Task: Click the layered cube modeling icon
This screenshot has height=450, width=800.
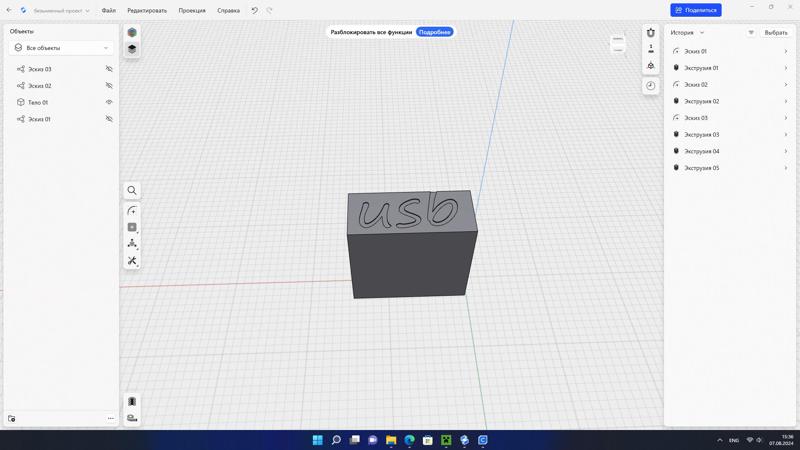Action: (x=132, y=49)
